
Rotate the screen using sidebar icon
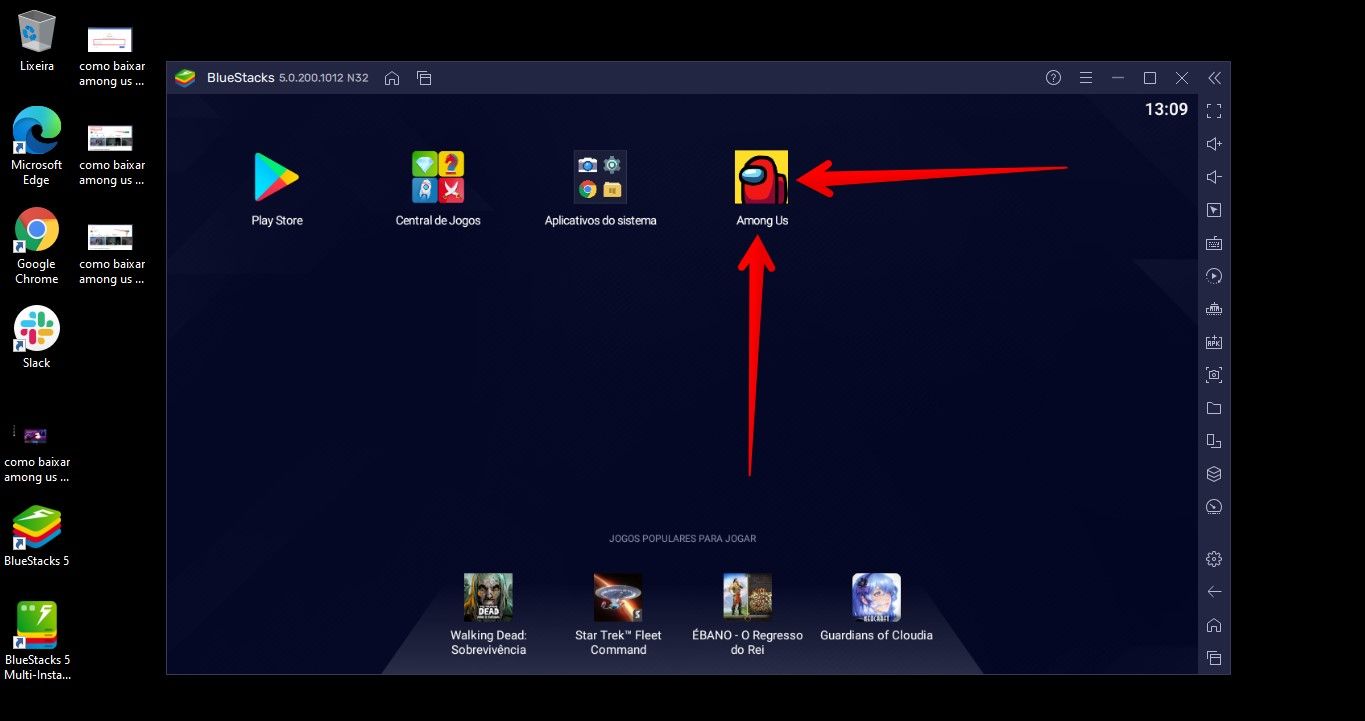(1214, 441)
